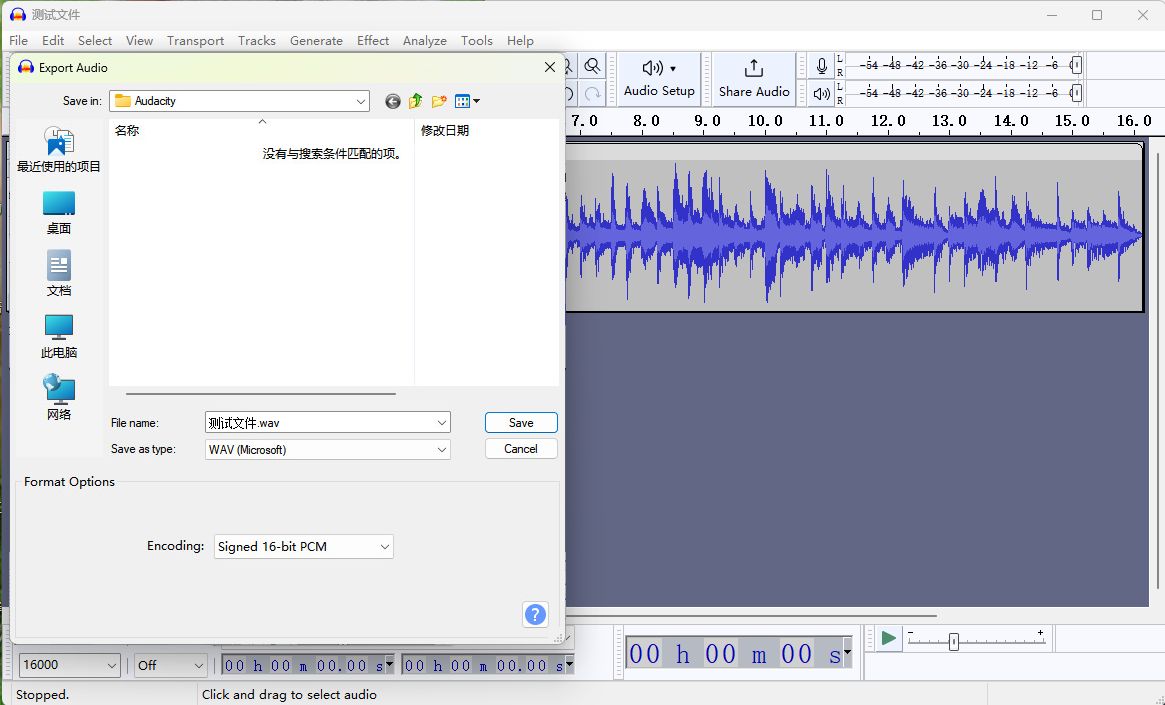The height and width of the screenshot is (705, 1165).
Task: Open help with the blue question mark
Action: 535,614
